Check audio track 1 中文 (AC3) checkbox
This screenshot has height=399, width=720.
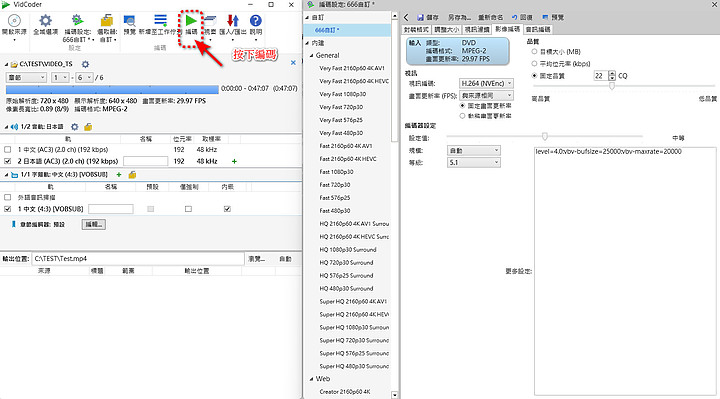pyautogui.click(x=7, y=150)
